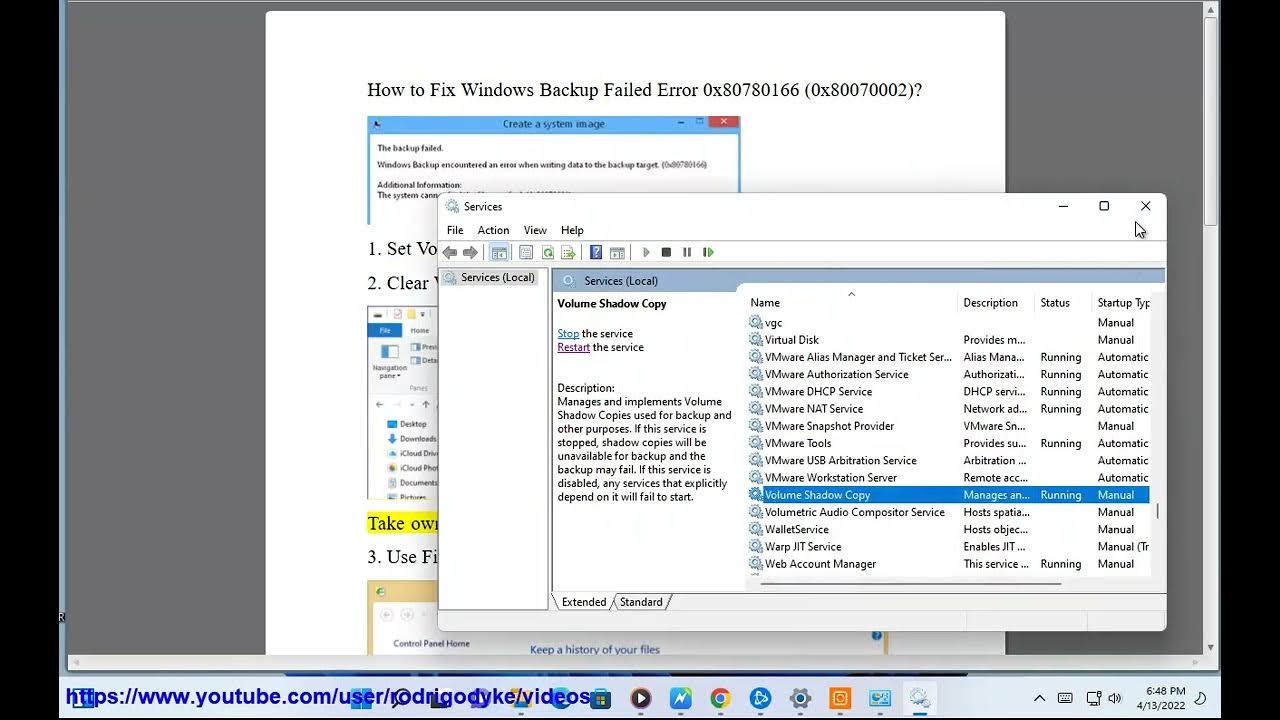Show hidden icons with the tray chevron
This screenshot has width=1280, height=720.
[1039, 698]
